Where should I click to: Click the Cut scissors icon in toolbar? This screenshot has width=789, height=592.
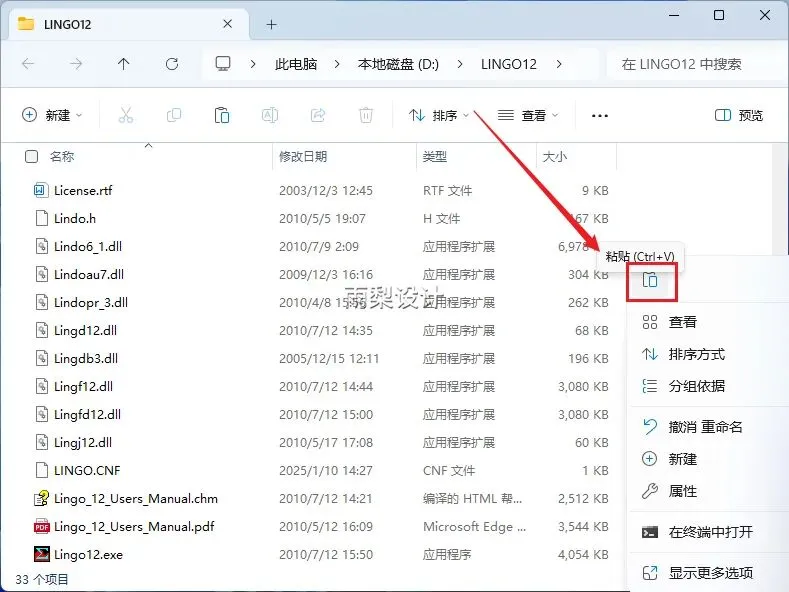click(x=126, y=115)
